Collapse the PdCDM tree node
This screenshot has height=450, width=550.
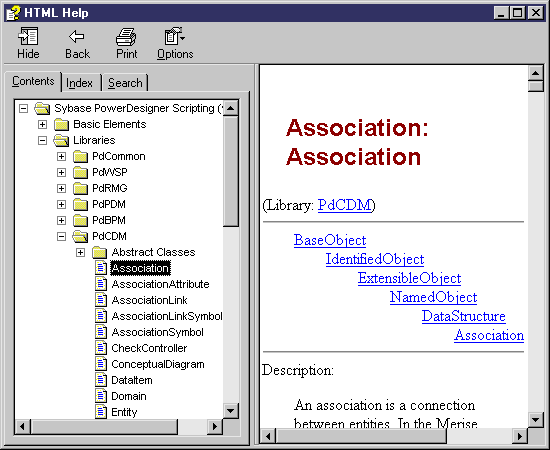coord(61,236)
